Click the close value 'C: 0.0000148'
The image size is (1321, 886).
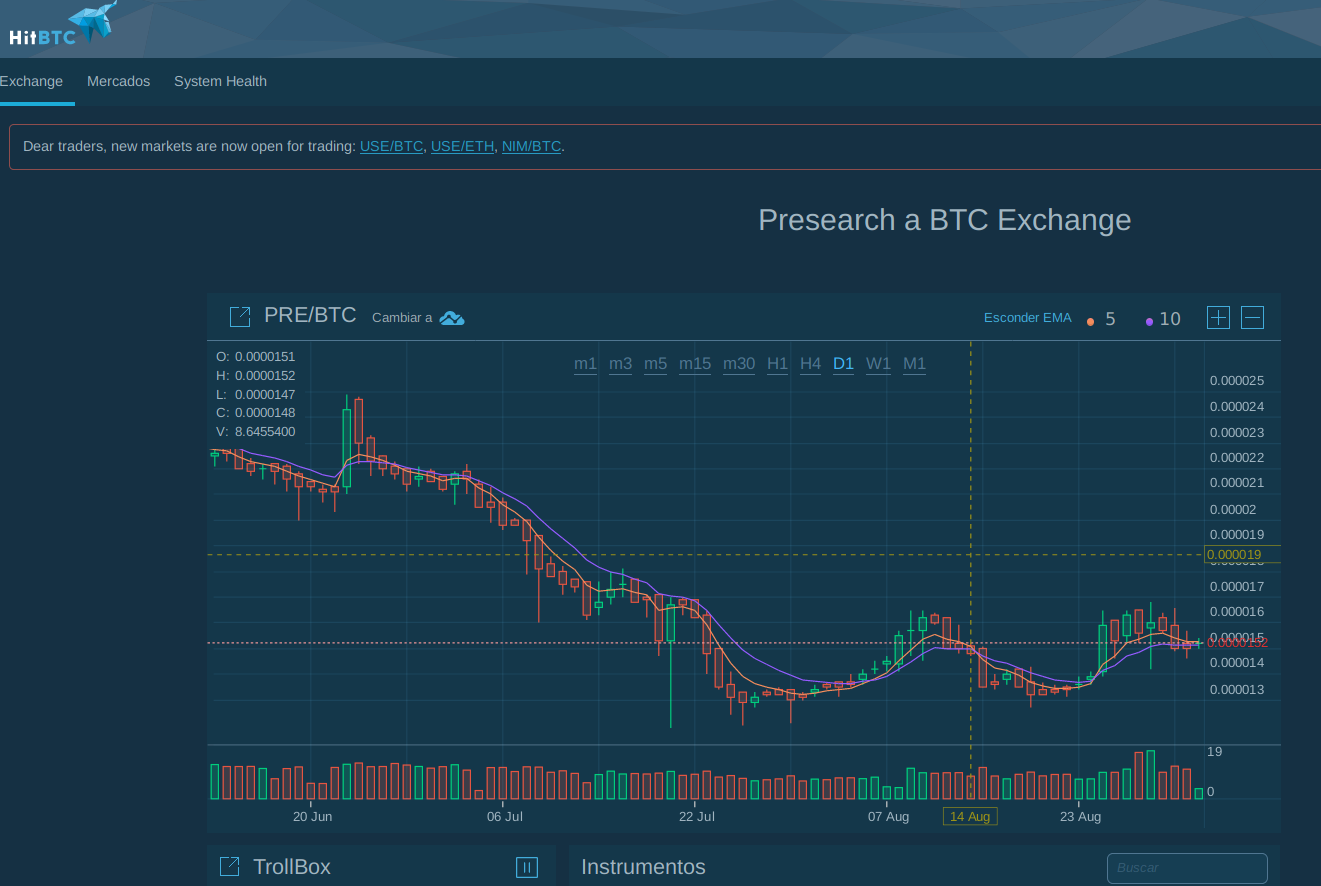tap(256, 413)
